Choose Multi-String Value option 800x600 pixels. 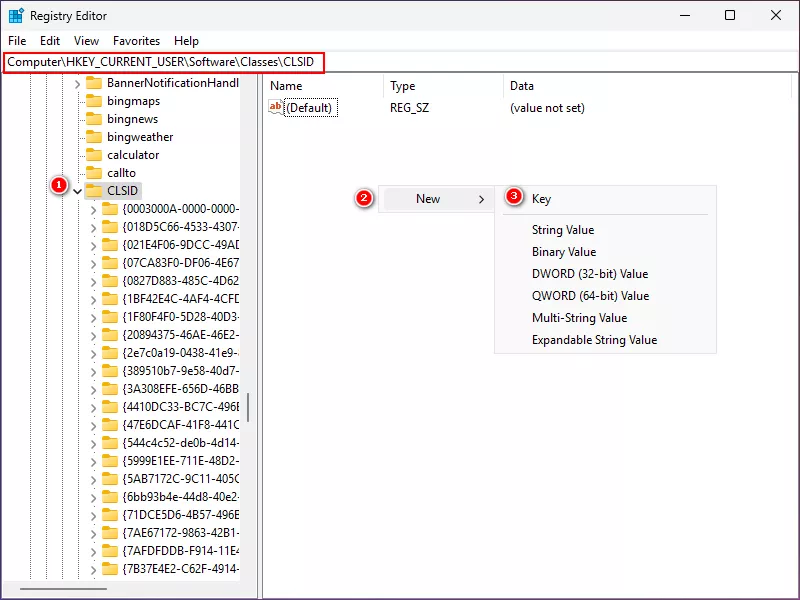(579, 318)
